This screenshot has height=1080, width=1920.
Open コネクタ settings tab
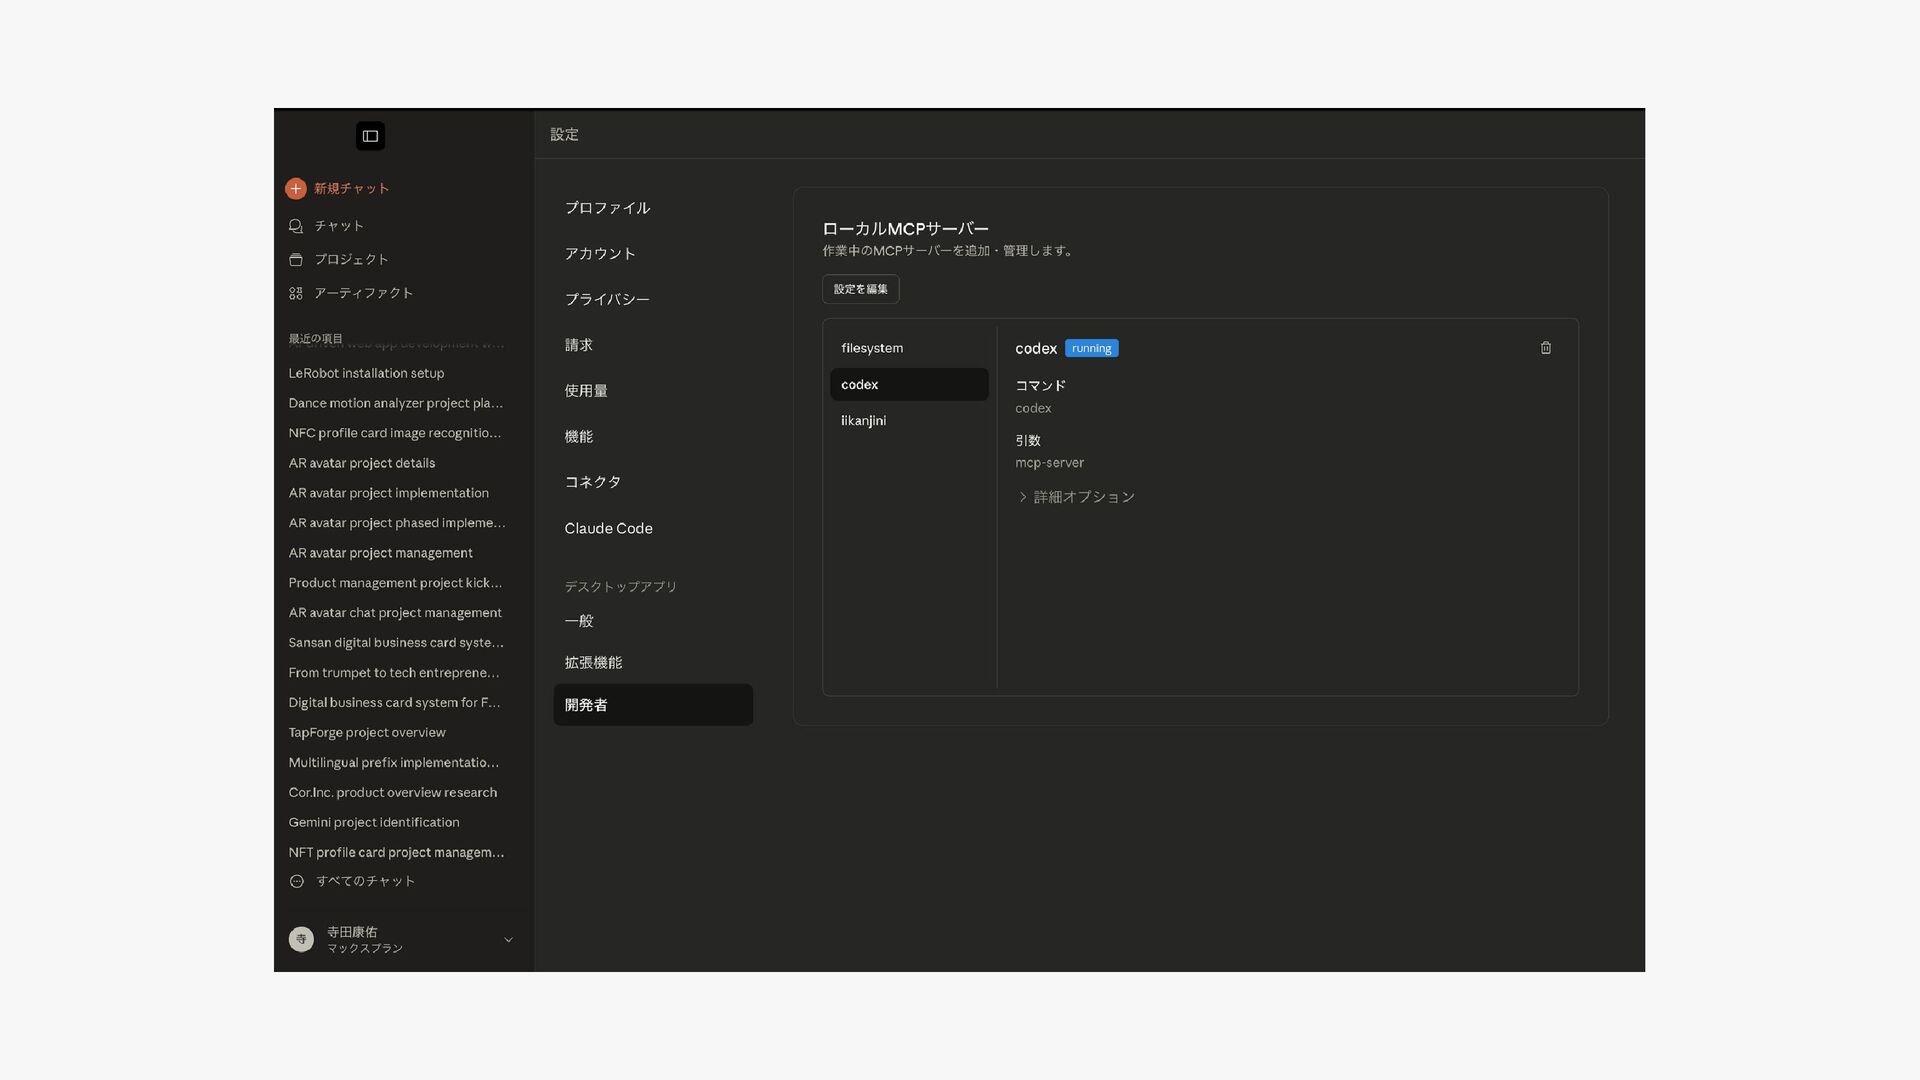(593, 482)
